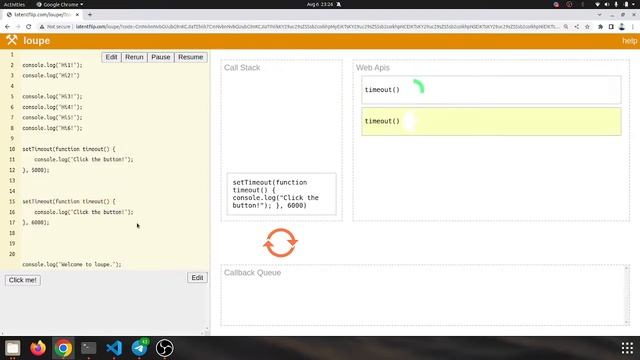Click code line console.log('Hi6!')
This screenshot has width=640, height=360.
(52, 128)
